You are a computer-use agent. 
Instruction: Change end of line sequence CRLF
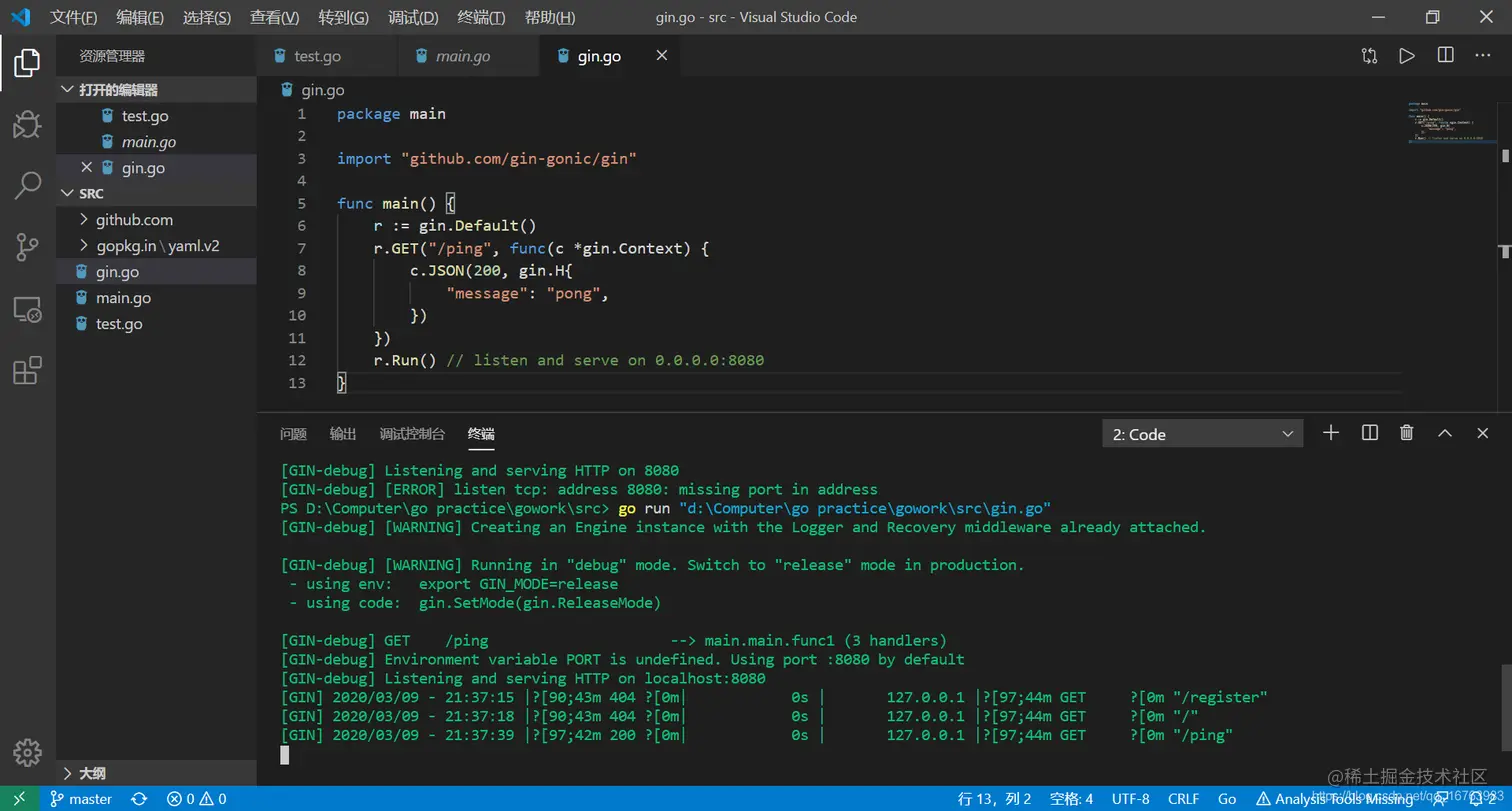coord(1183,799)
